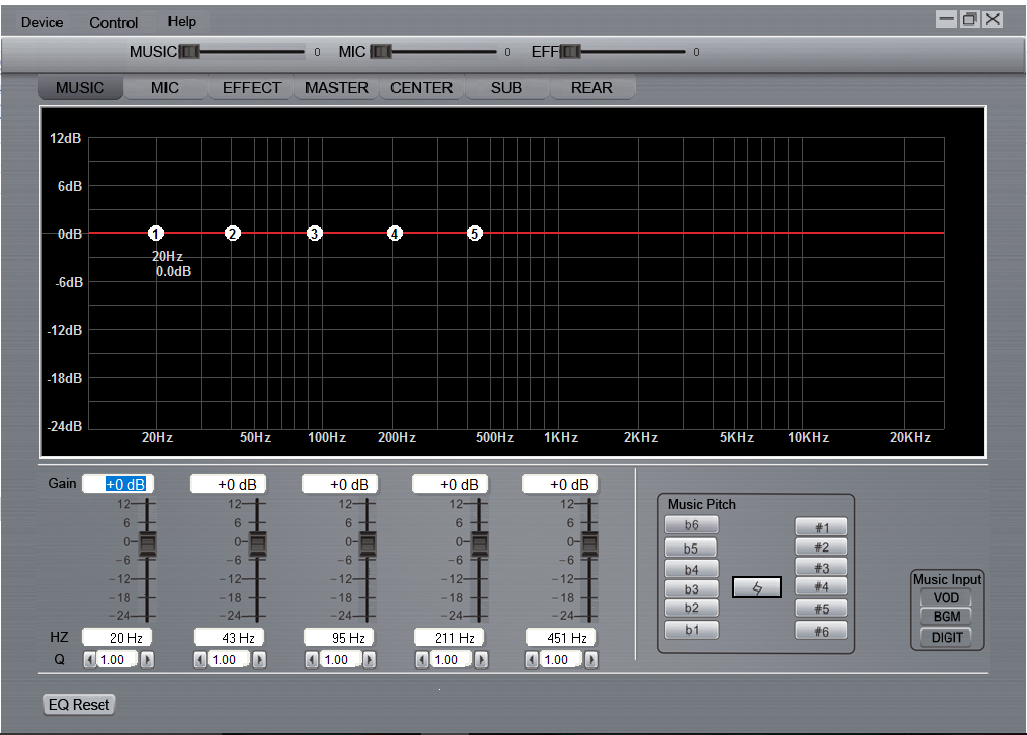Select EQ band node 3 on graph

[x=315, y=233]
